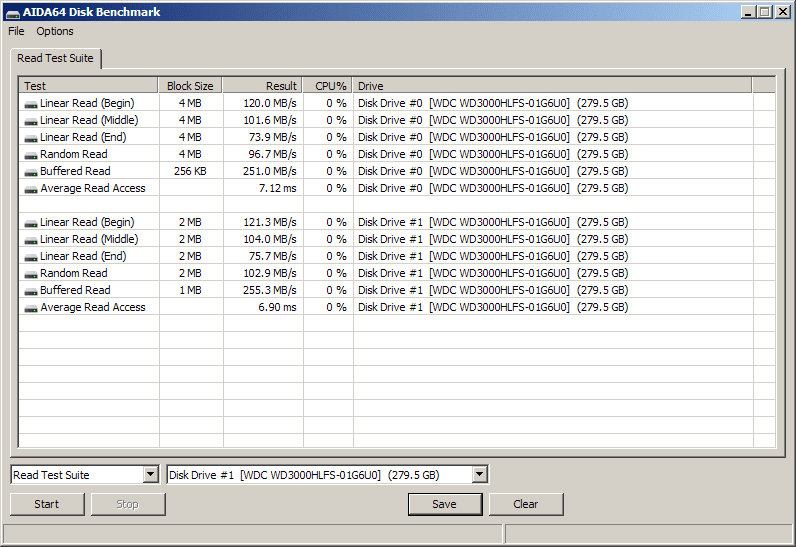The width and height of the screenshot is (796, 547).
Task: Click disk icon of Buffered Read 256 KB row
Action: [30, 173]
